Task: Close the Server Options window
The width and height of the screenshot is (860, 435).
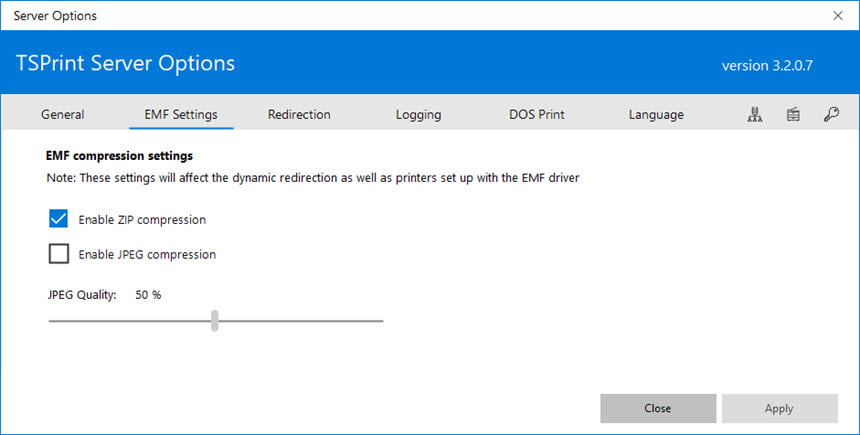Action: click(838, 15)
